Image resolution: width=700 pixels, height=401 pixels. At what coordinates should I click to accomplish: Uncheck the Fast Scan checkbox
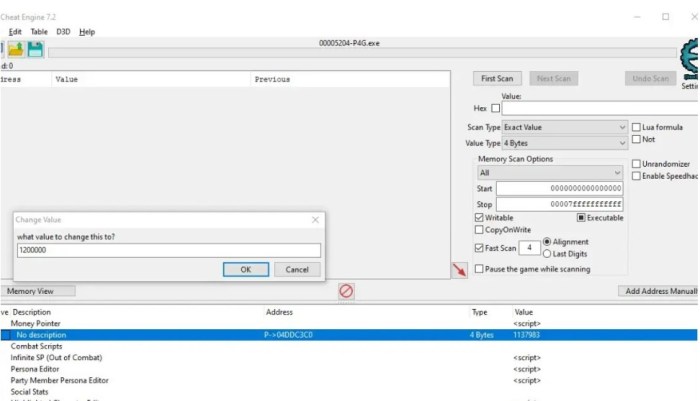(x=479, y=248)
